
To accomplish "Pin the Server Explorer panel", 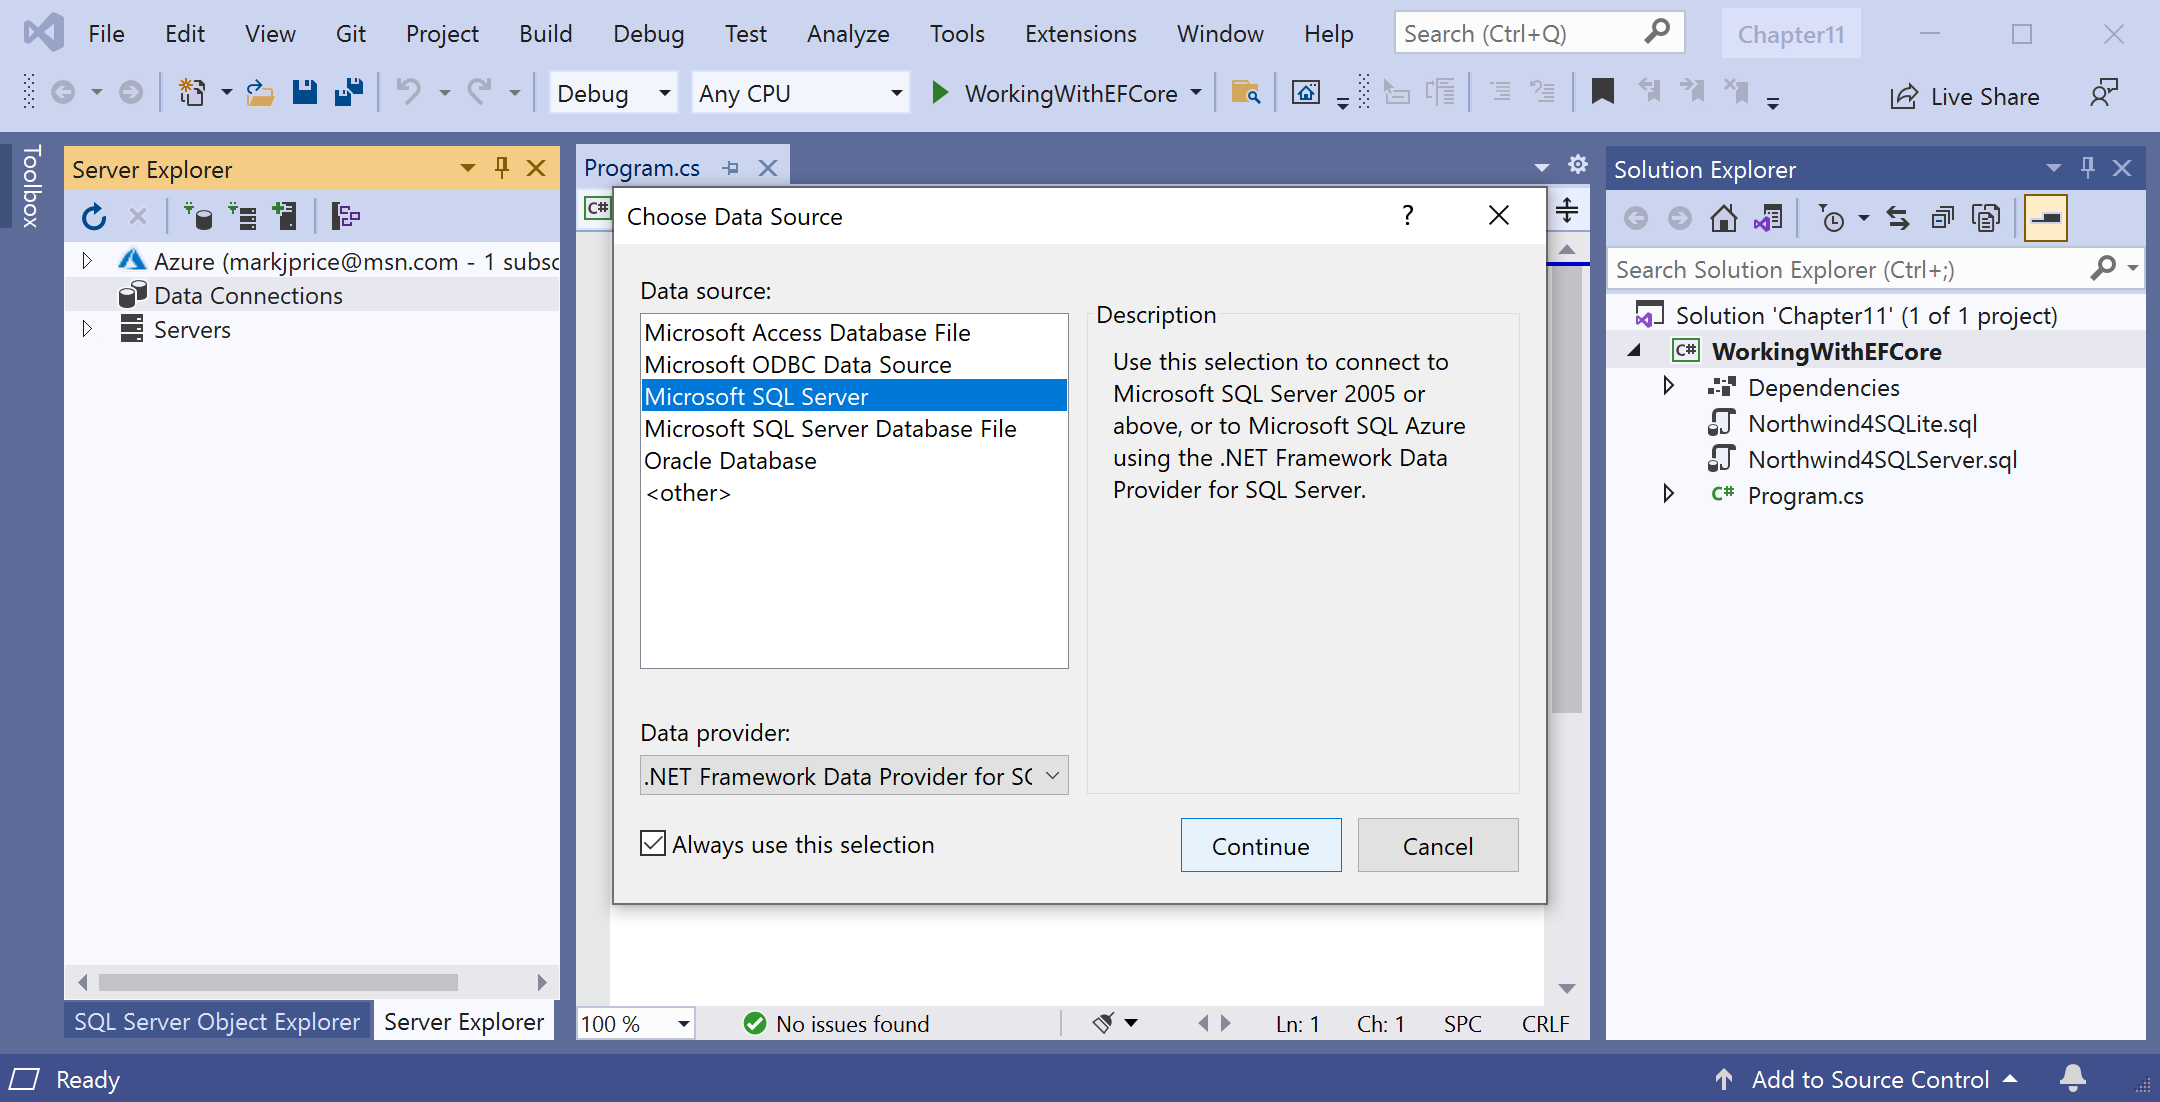I will coord(501,168).
